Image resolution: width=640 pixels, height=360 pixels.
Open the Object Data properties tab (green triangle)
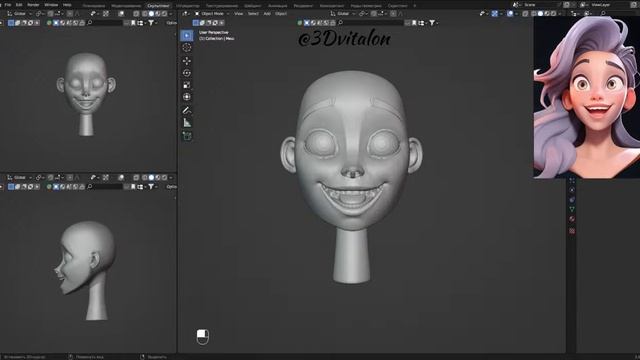point(572,209)
